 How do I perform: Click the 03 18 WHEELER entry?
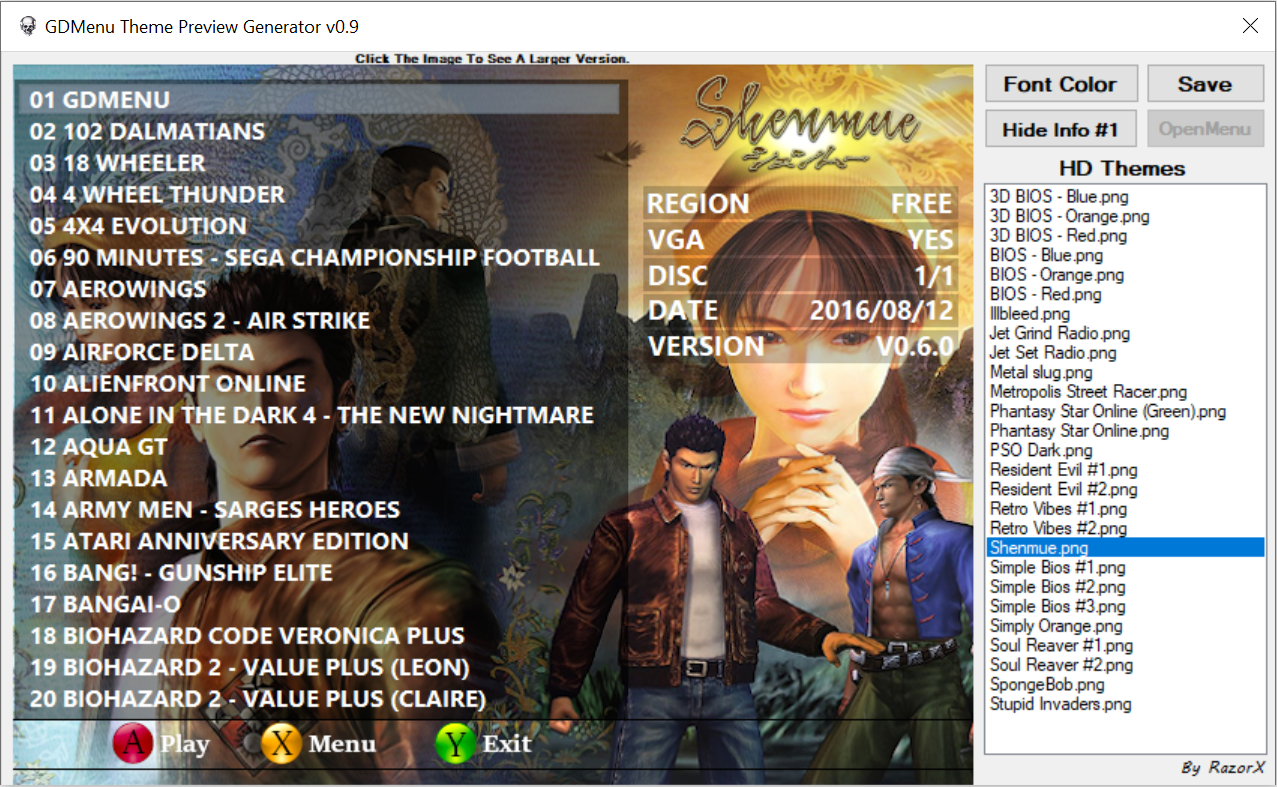point(118,163)
